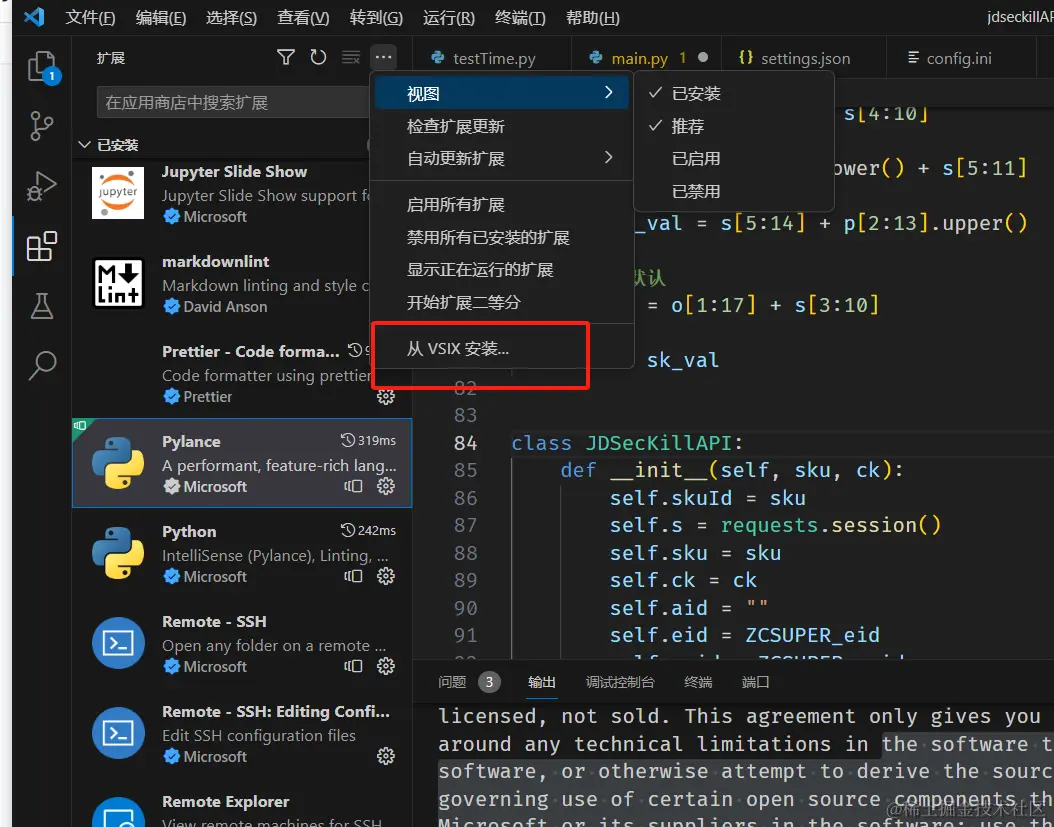The width and height of the screenshot is (1054, 827).
Task: Open the 查看(V) menu
Action: point(303,17)
